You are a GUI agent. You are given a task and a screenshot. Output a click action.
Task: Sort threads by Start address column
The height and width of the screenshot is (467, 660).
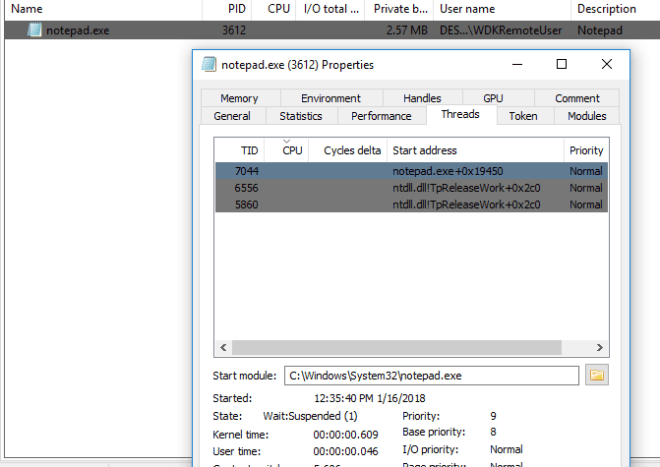[476, 150]
